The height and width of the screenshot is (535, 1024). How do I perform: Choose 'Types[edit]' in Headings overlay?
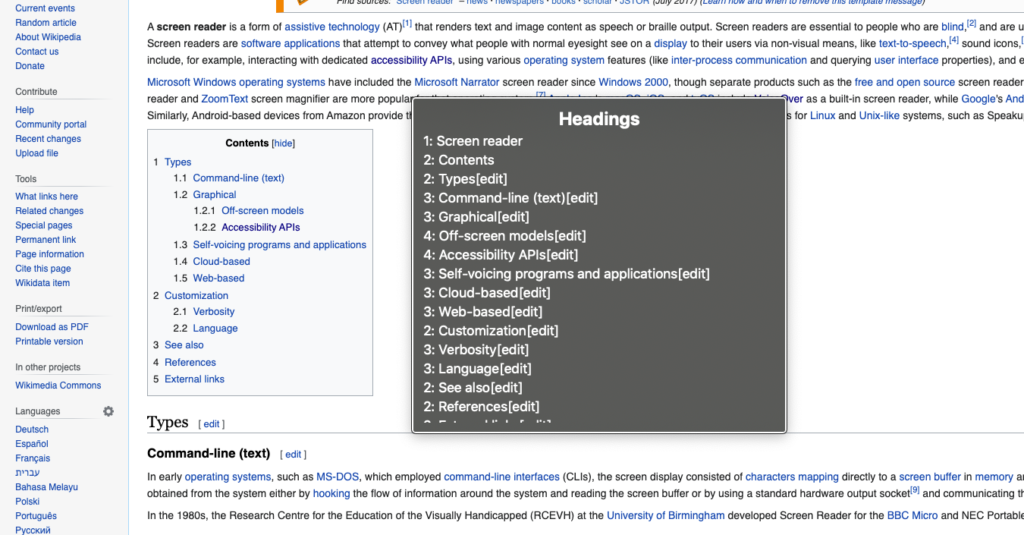465,179
